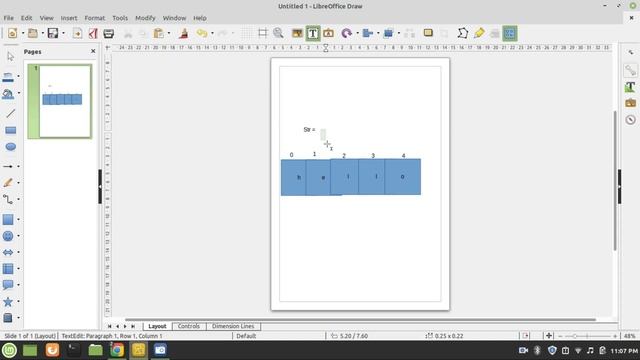Select the Rectangle tool
Image resolution: width=640 pixels, height=360 pixels.
tap(11, 130)
